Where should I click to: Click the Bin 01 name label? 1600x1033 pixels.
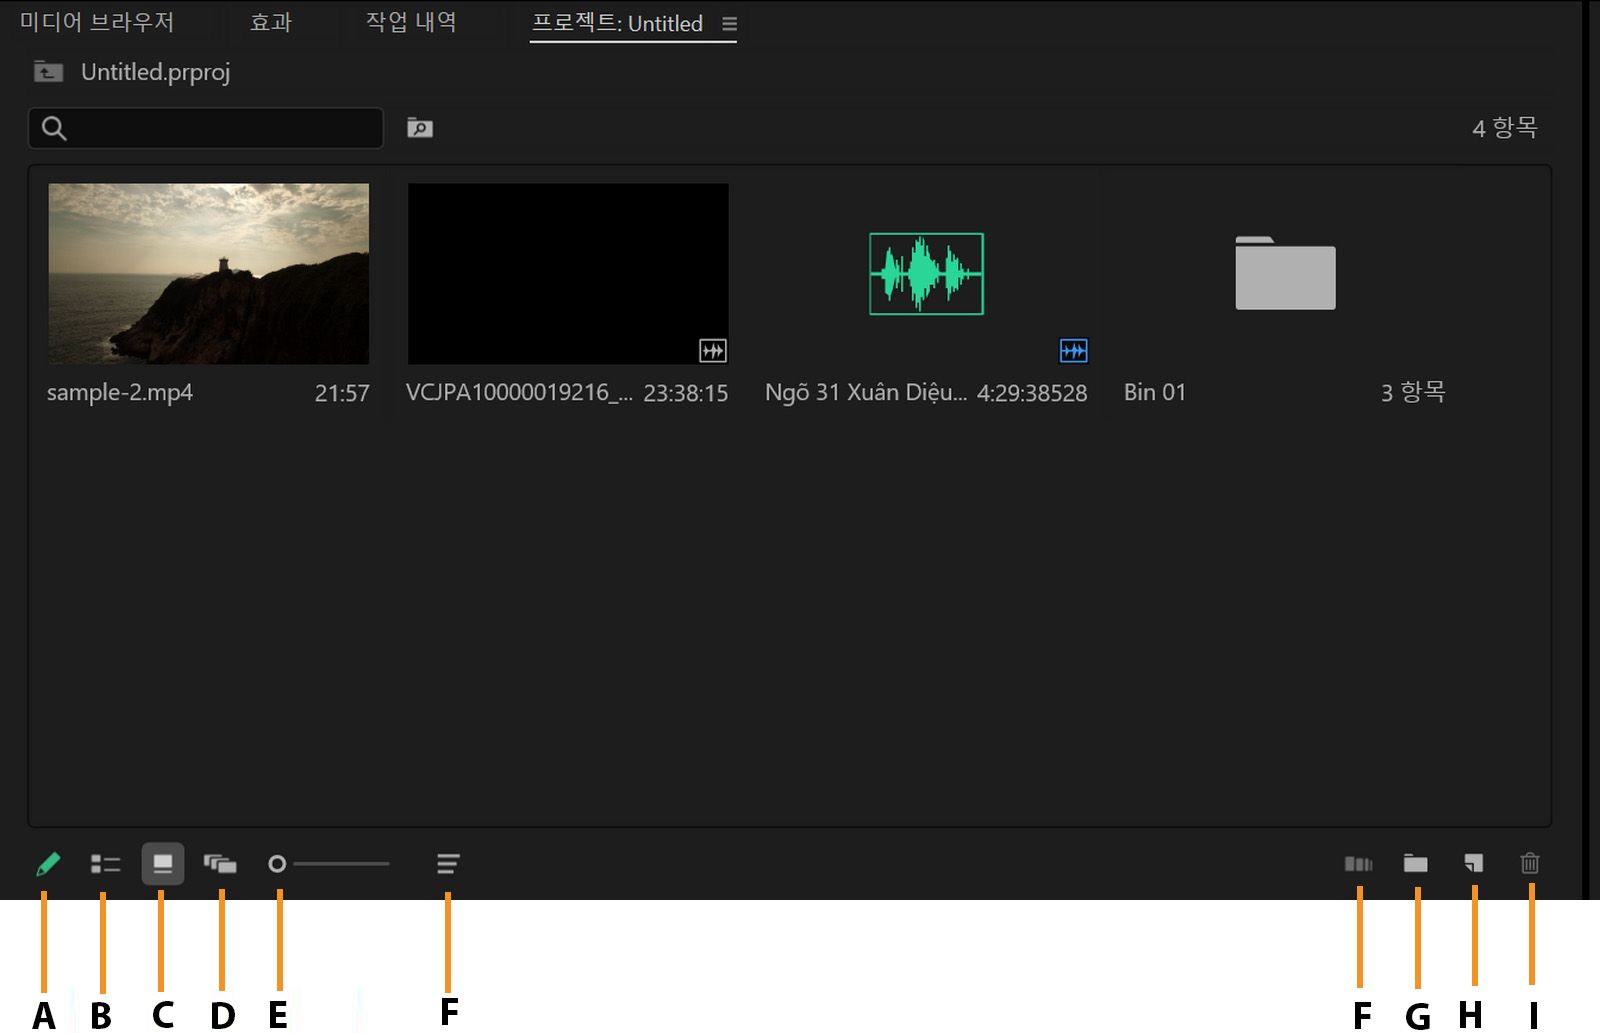pos(1155,393)
